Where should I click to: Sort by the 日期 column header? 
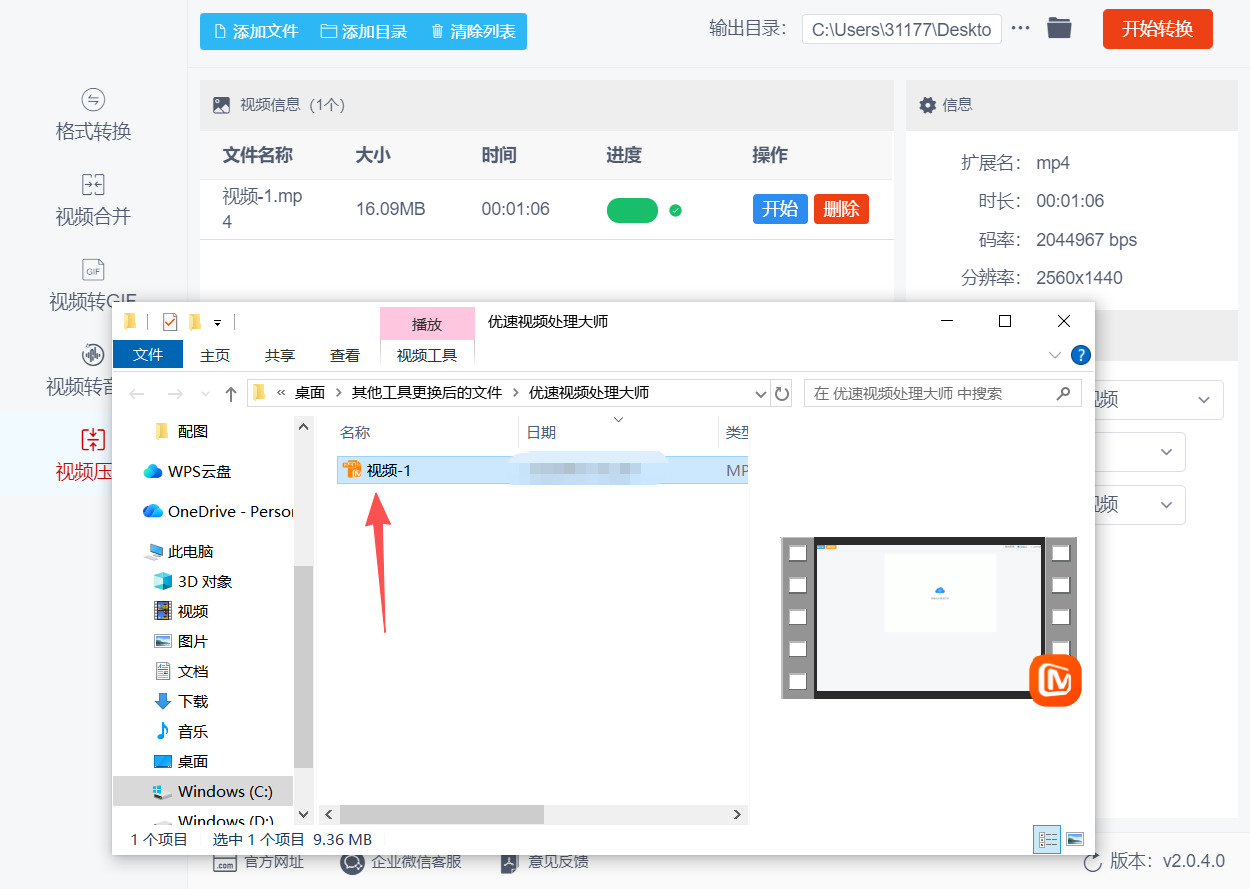pyautogui.click(x=541, y=432)
